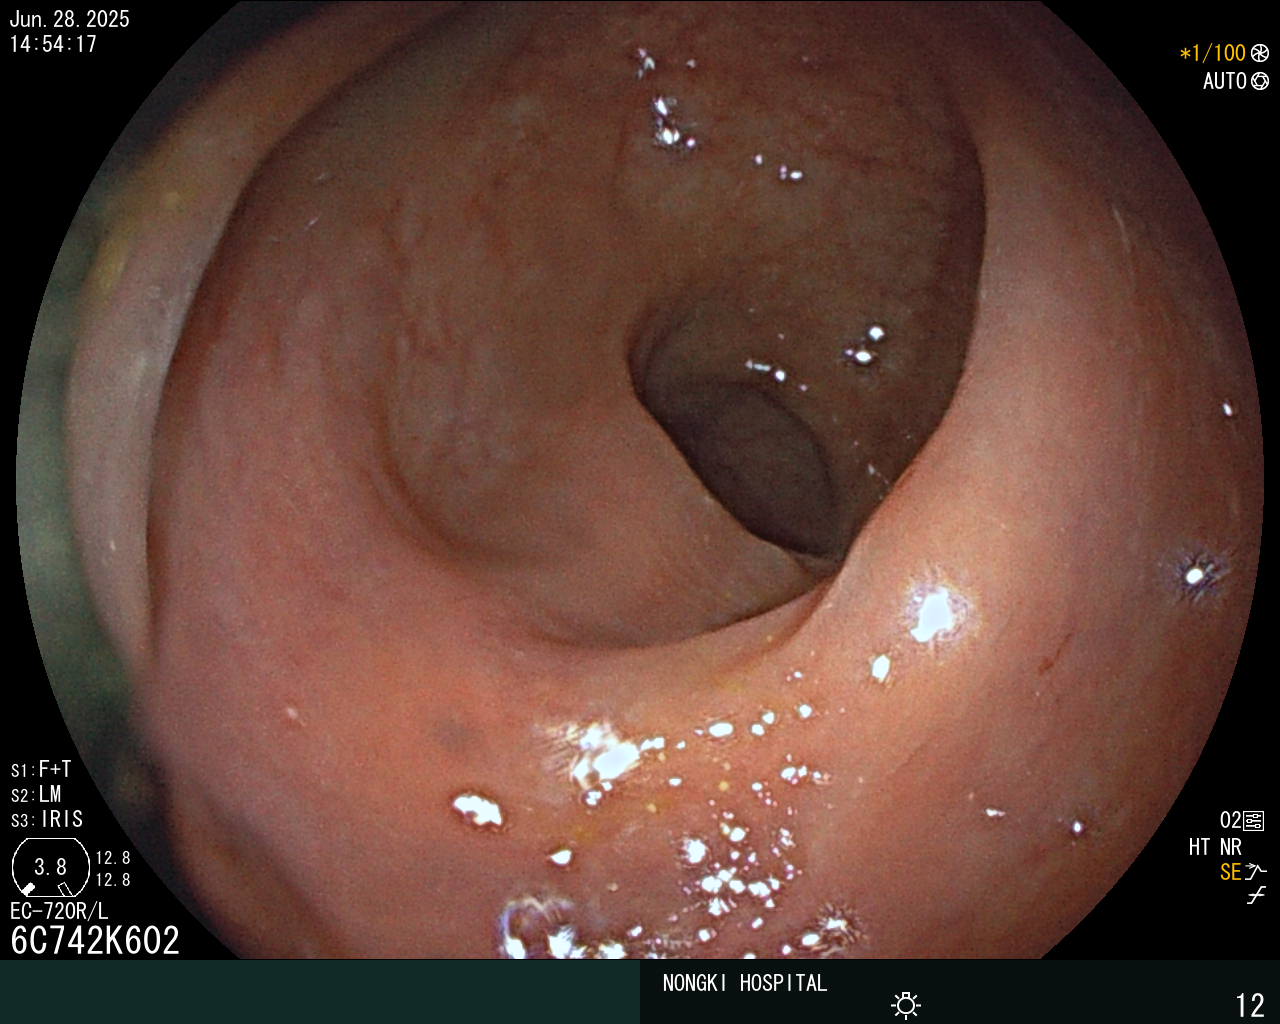The image size is (1280, 1024).
Task: Click the sun brightness icon in bottom bar
Action: [x=906, y=1004]
